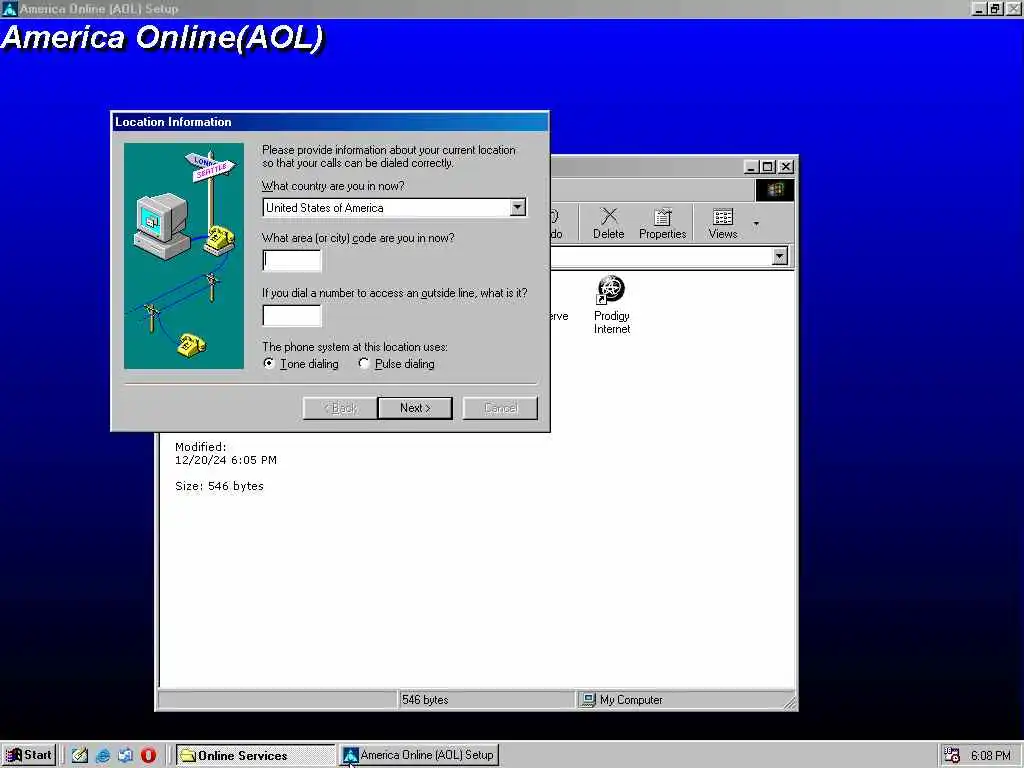The width and height of the screenshot is (1024, 768).
Task: Click the Views toolbar button in Online Services
Action: tap(722, 223)
